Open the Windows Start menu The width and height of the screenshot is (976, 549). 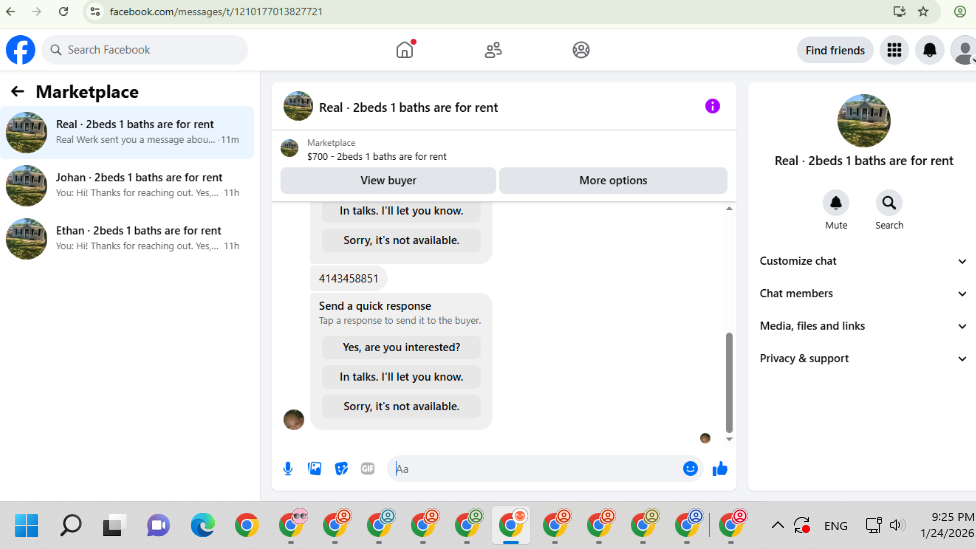pos(26,525)
